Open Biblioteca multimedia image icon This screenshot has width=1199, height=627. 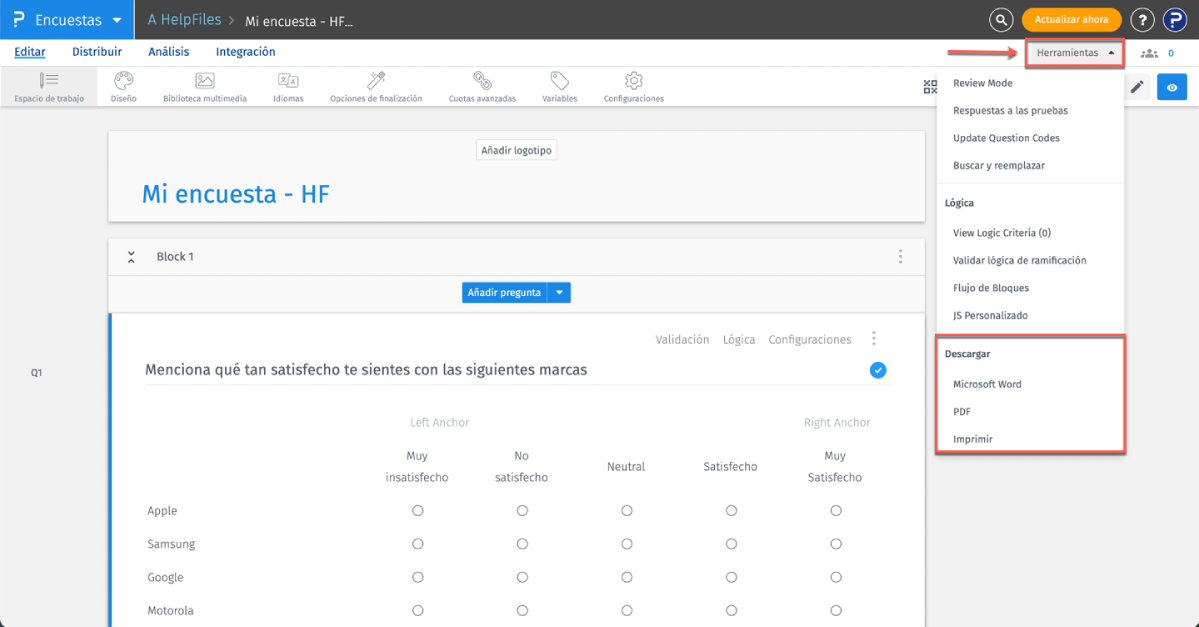coord(204,82)
